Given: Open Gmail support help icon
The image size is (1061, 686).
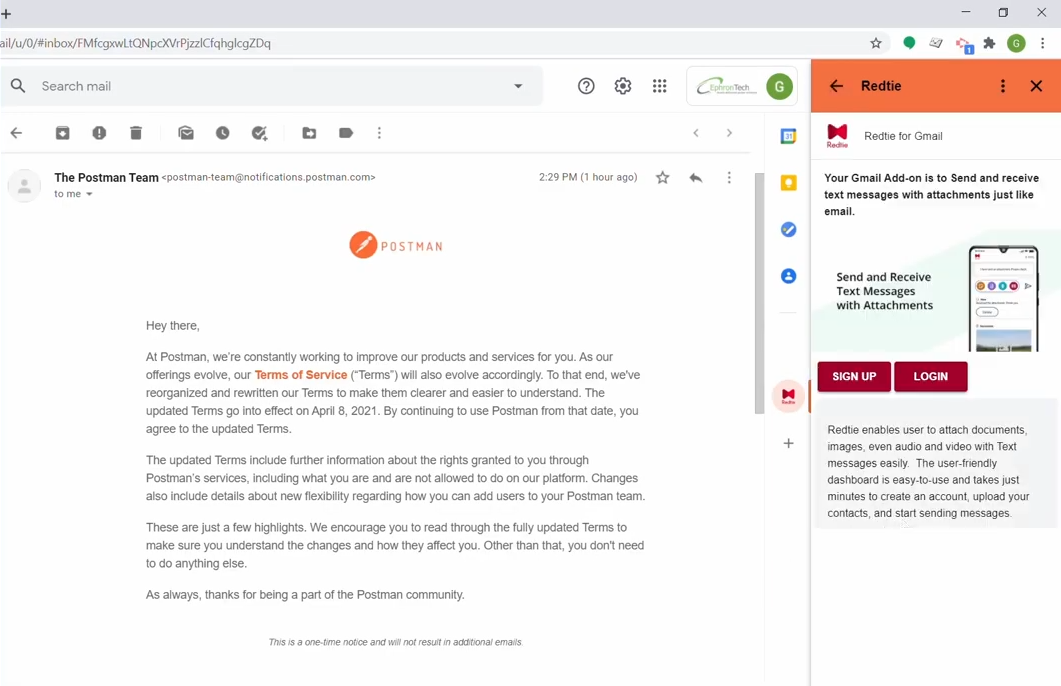Looking at the screenshot, I should click(x=586, y=87).
